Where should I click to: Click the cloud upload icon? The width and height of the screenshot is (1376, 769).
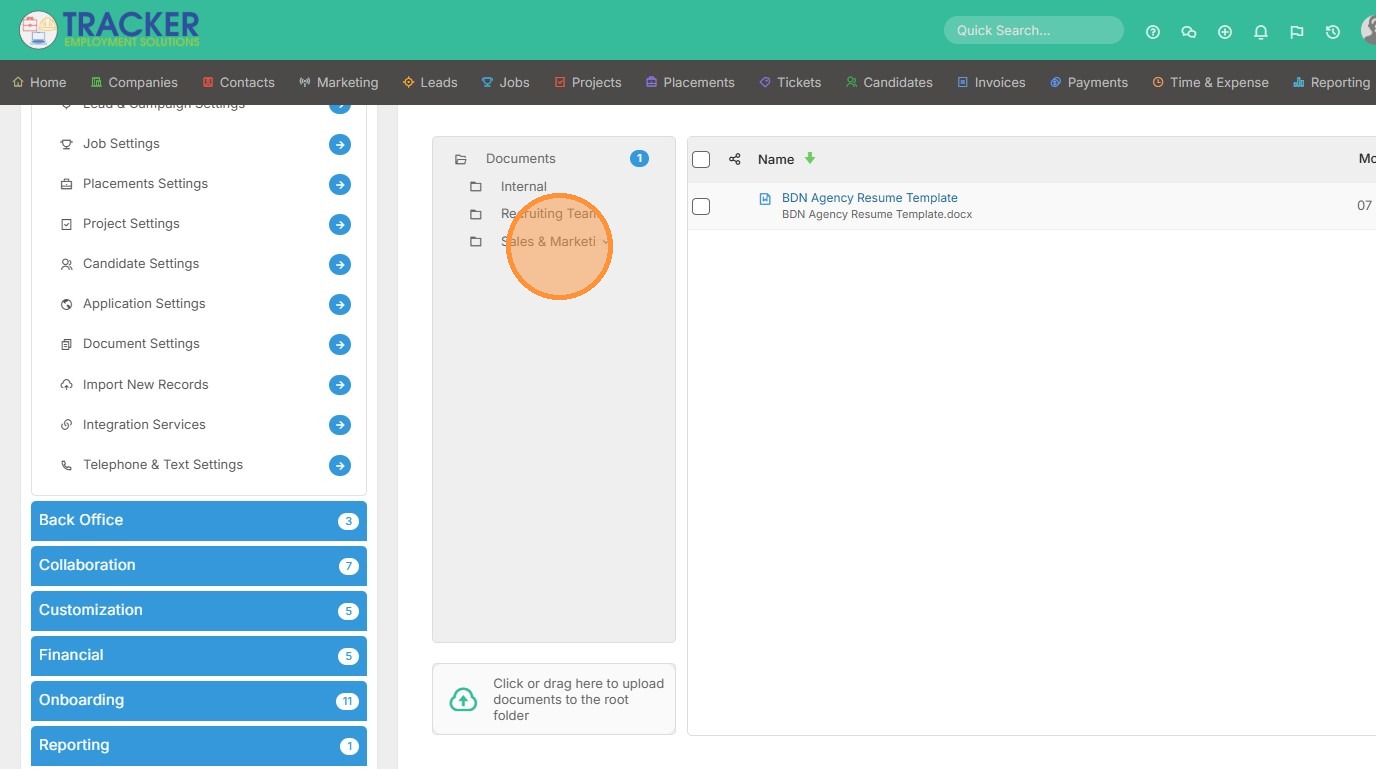coord(463,699)
